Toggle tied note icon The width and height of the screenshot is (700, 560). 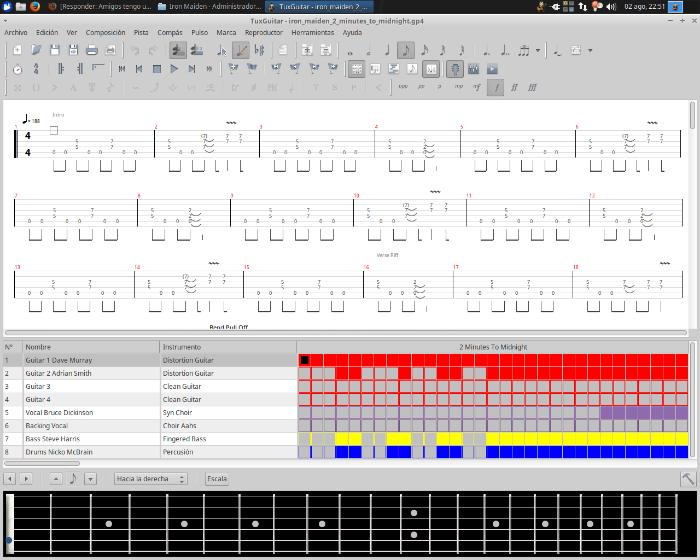coord(558,50)
